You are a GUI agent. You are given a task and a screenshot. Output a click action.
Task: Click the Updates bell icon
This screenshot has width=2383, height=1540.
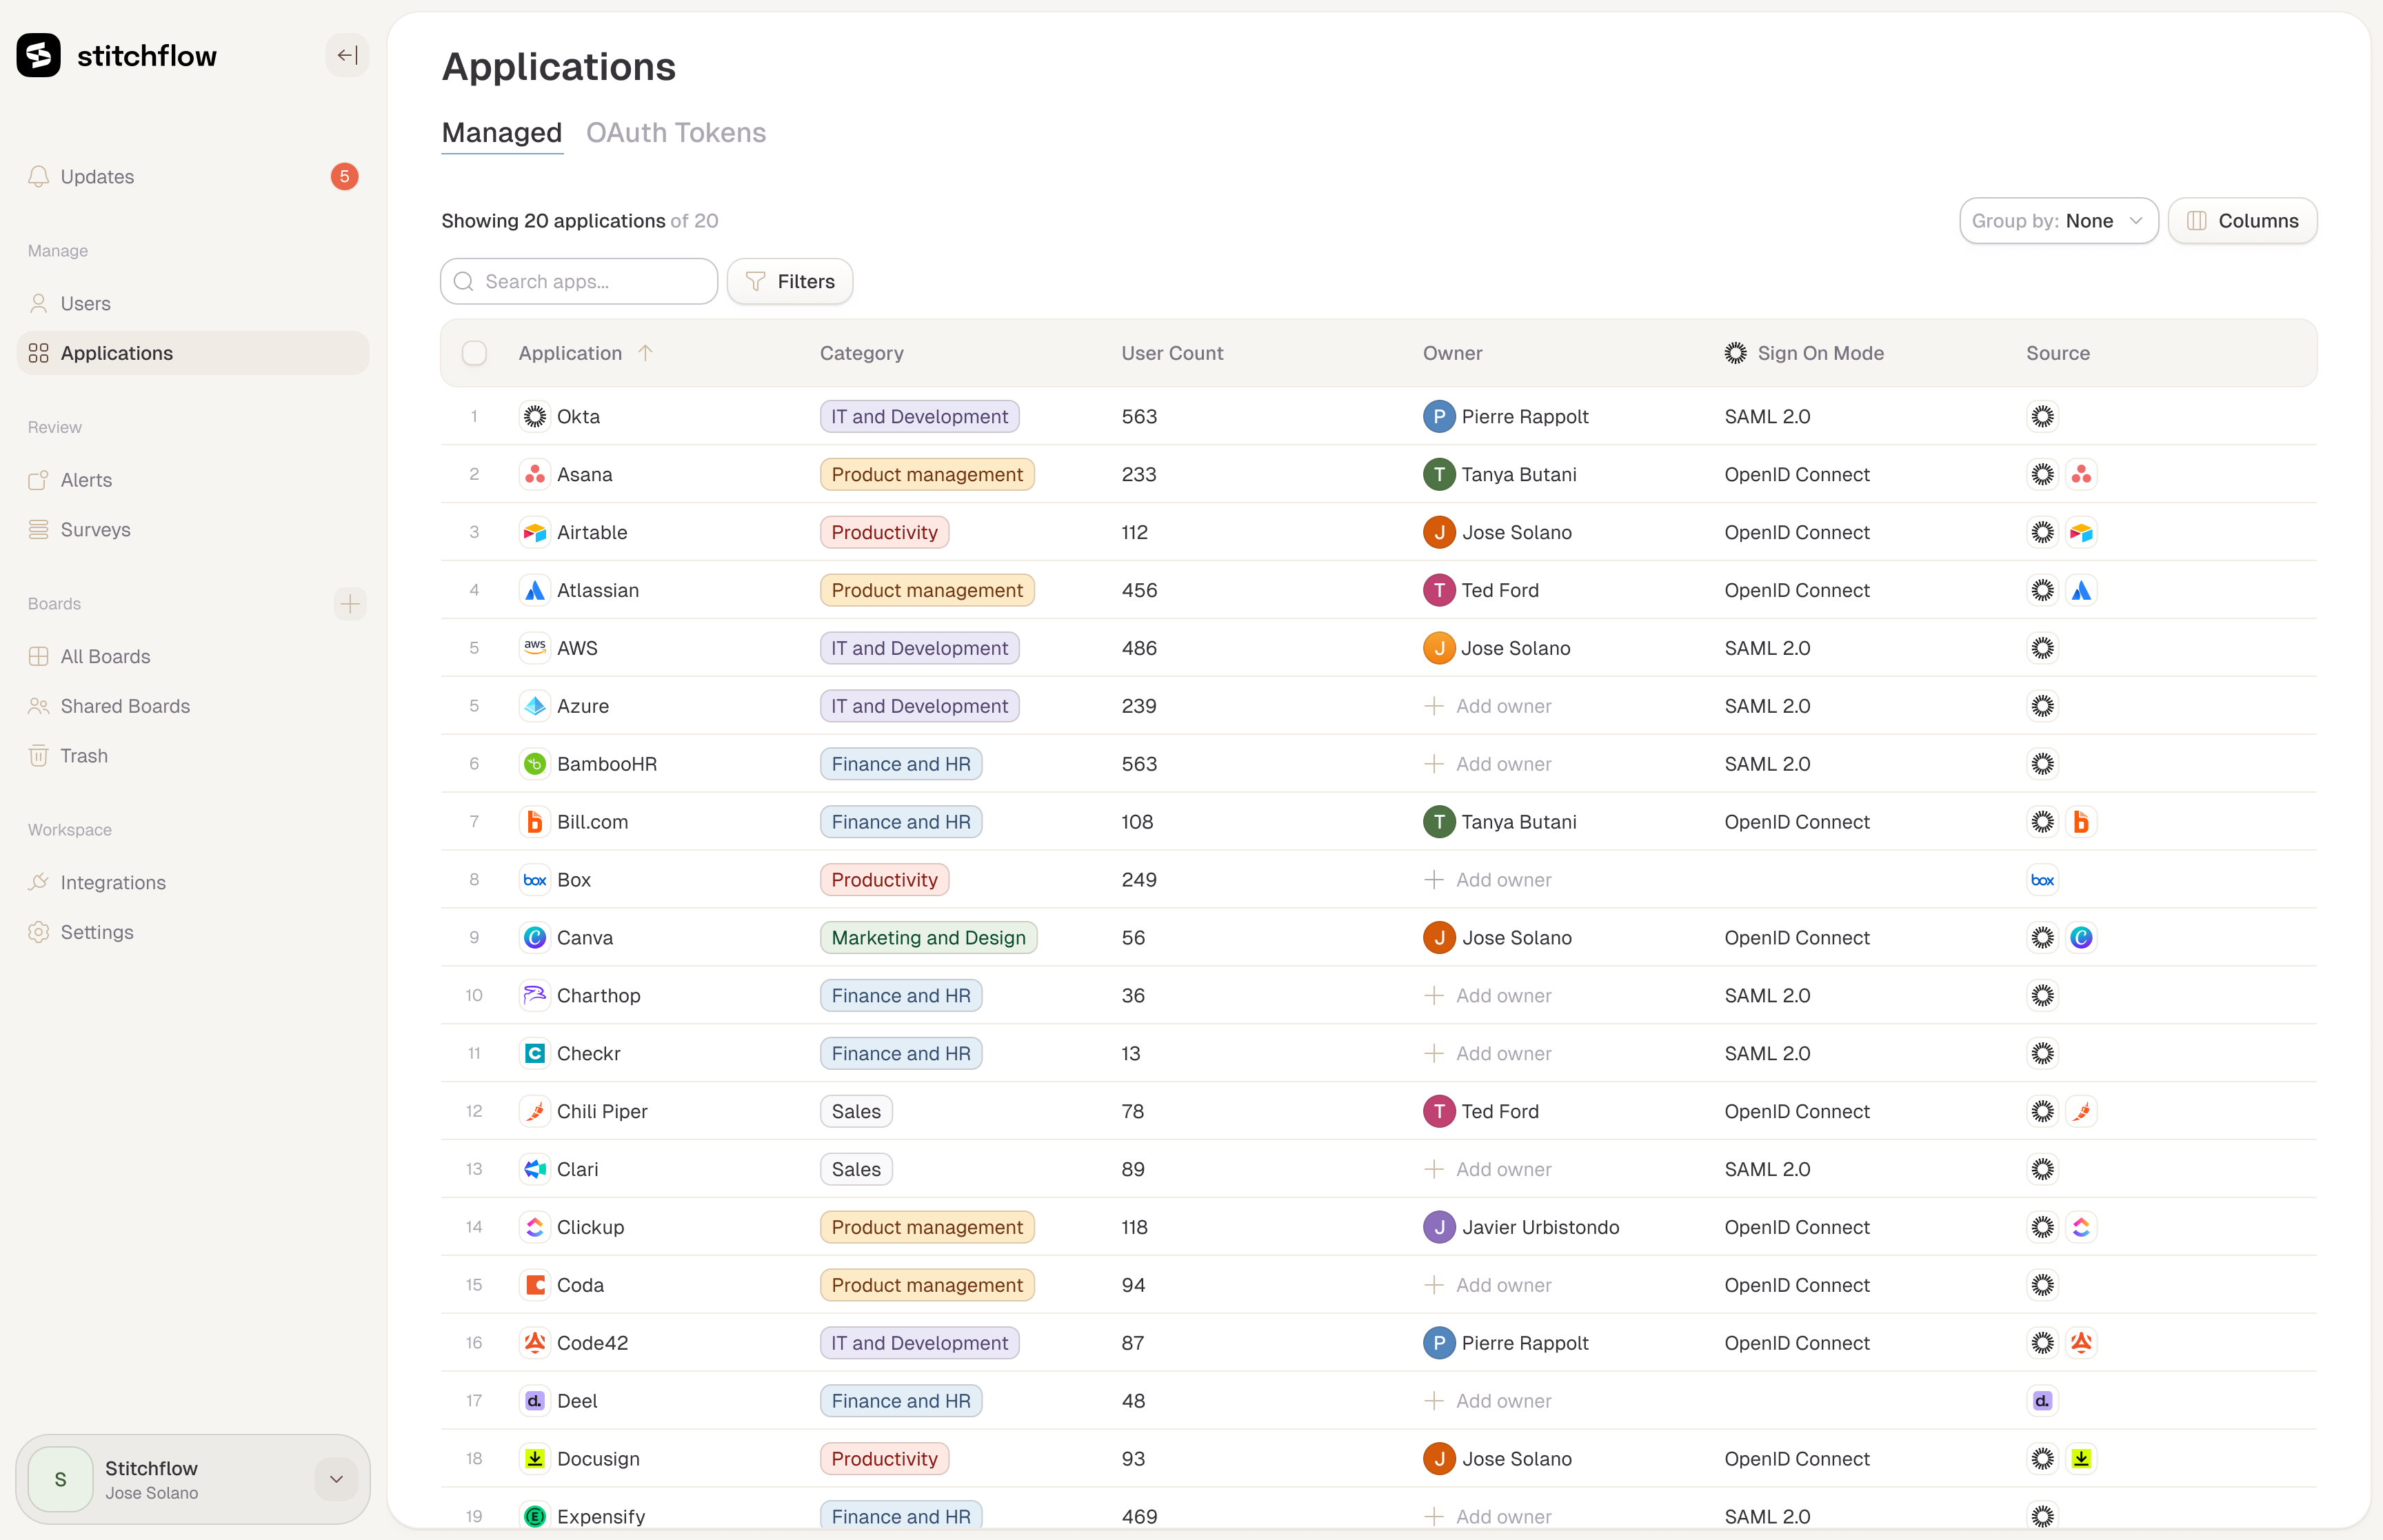[x=39, y=177]
